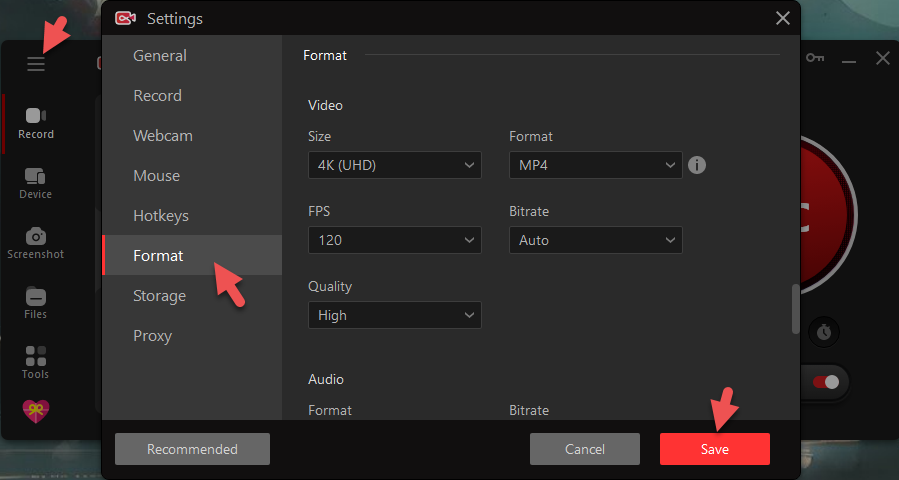
Task: Expand the Quality dropdown showing High
Action: (394, 315)
